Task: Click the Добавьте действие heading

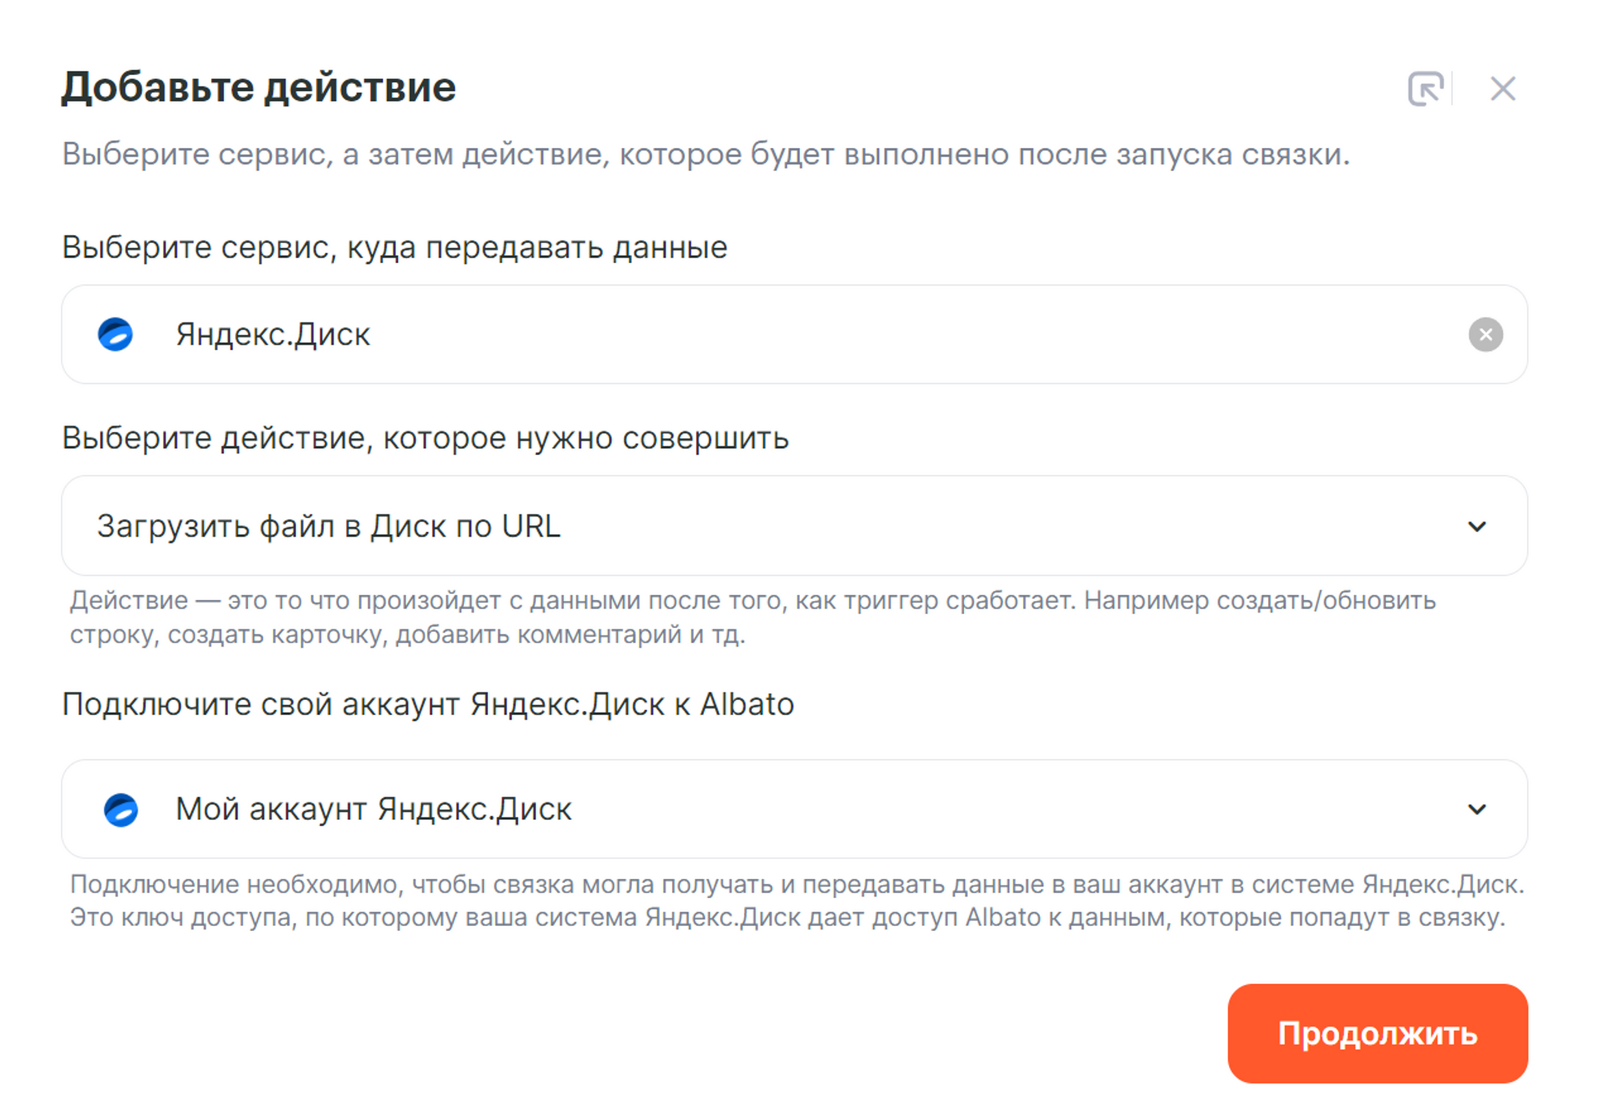Action: click(258, 87)
